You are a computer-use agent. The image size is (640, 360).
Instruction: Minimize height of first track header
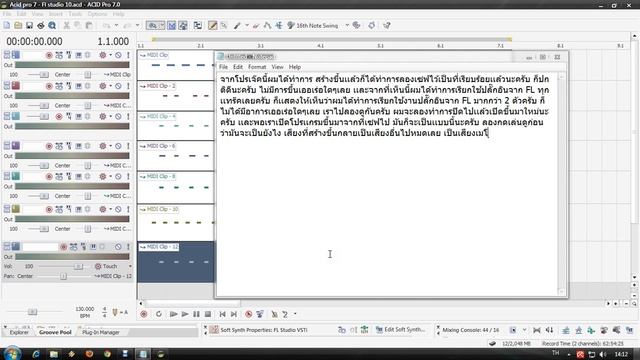[7, 55]
